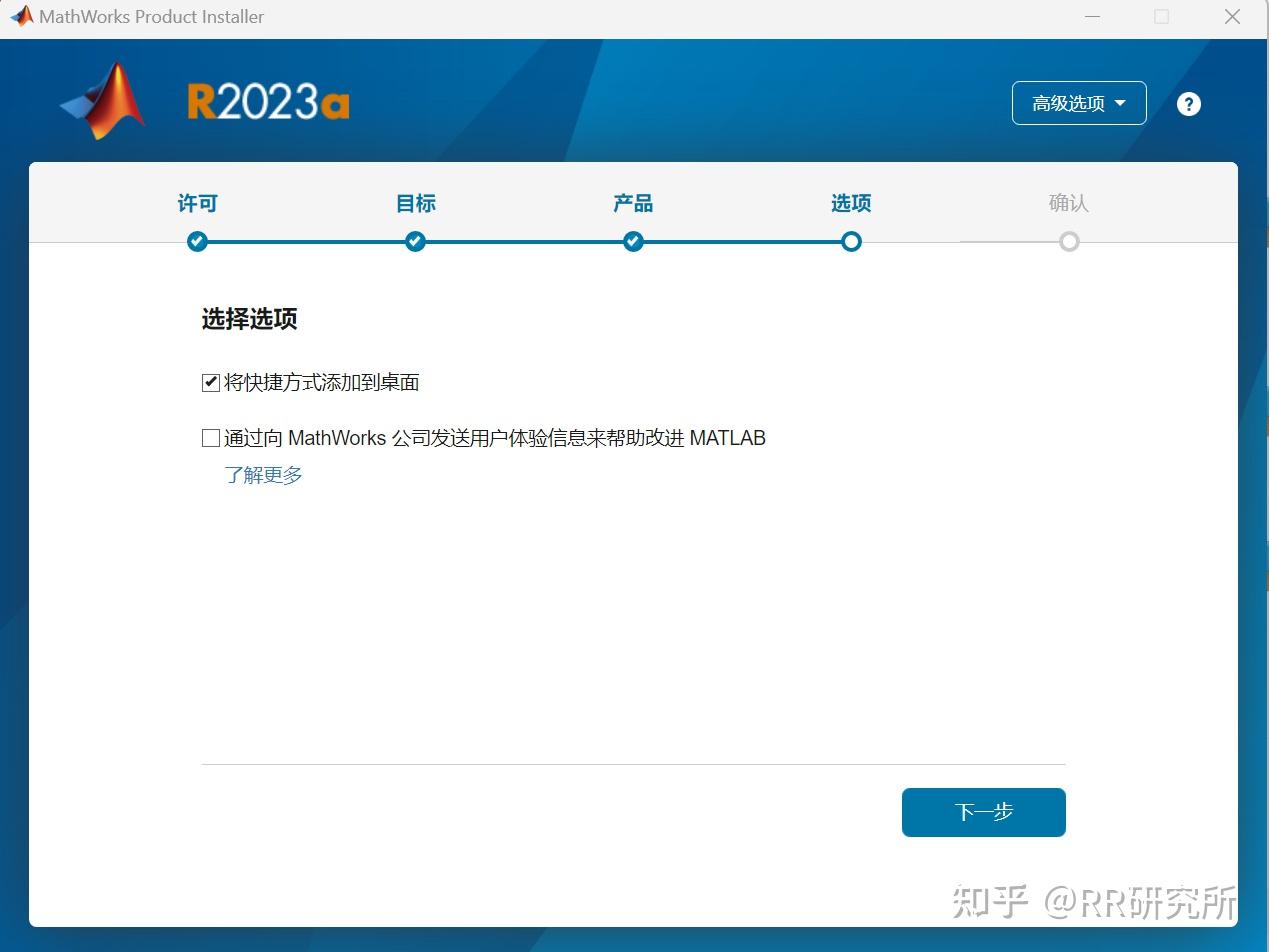The height and width of the screenshot is (952, 1269).
Task: Go back to the 目标 step
Action: pos(415,204)
